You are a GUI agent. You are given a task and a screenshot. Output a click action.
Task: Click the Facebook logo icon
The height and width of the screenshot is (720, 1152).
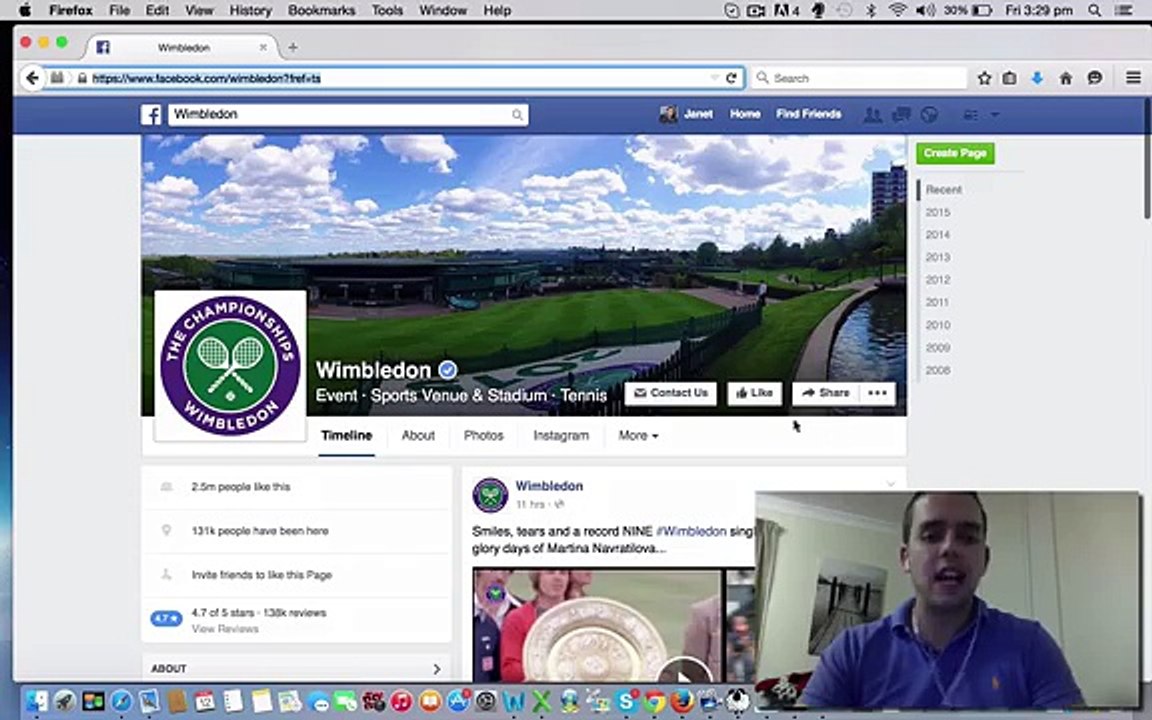(151, 115)
